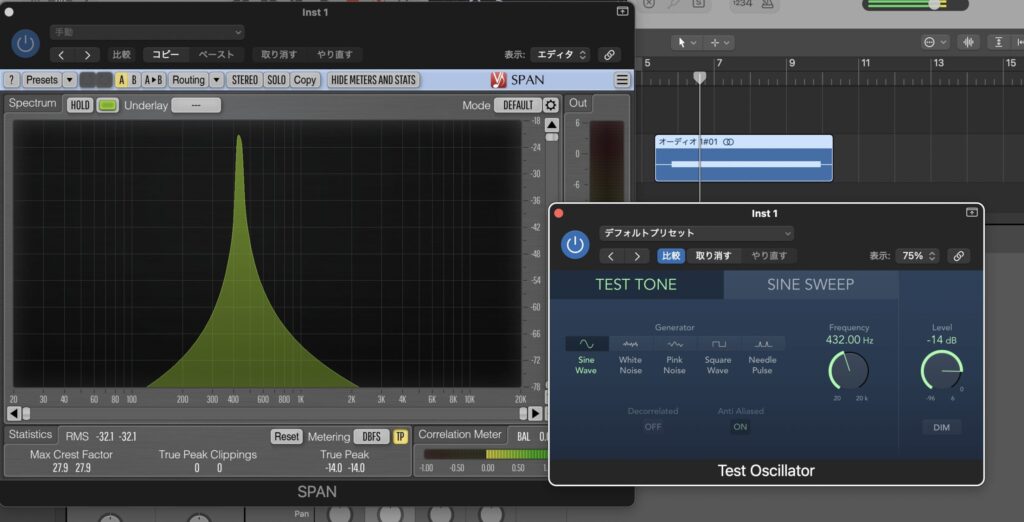Select the White Noise generator icon
The width and height of the screenshot is (1024, 522).
click(x=630, y=344)
